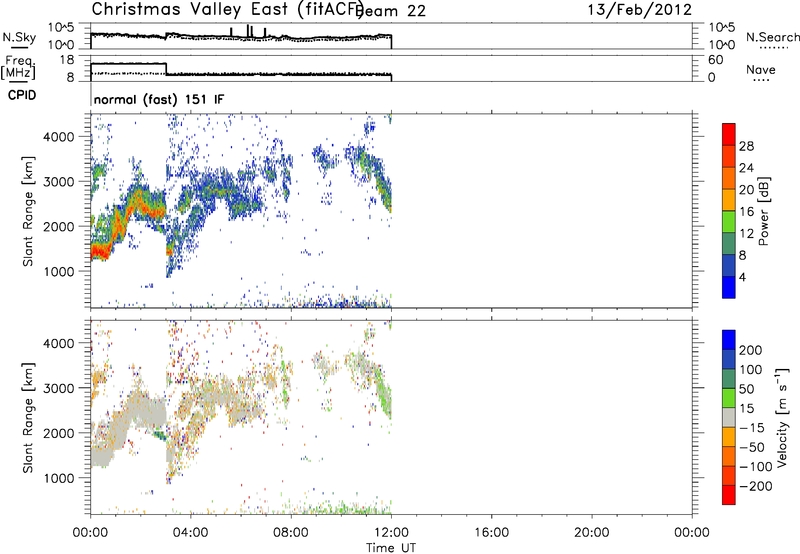Click the '1000' tick on the velocity panel
The width and height of the screenshot is (800, 554).
pos(59,478)
